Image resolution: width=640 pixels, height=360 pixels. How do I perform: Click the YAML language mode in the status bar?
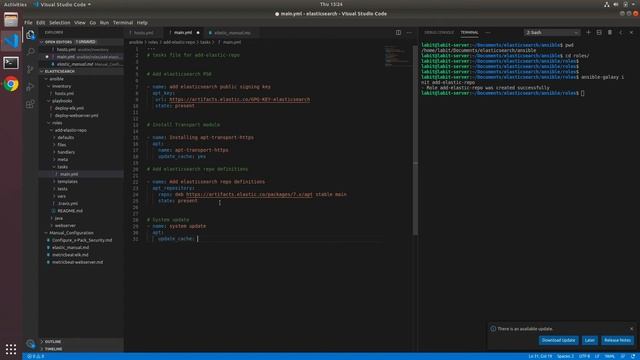click(x=609, y=356)
